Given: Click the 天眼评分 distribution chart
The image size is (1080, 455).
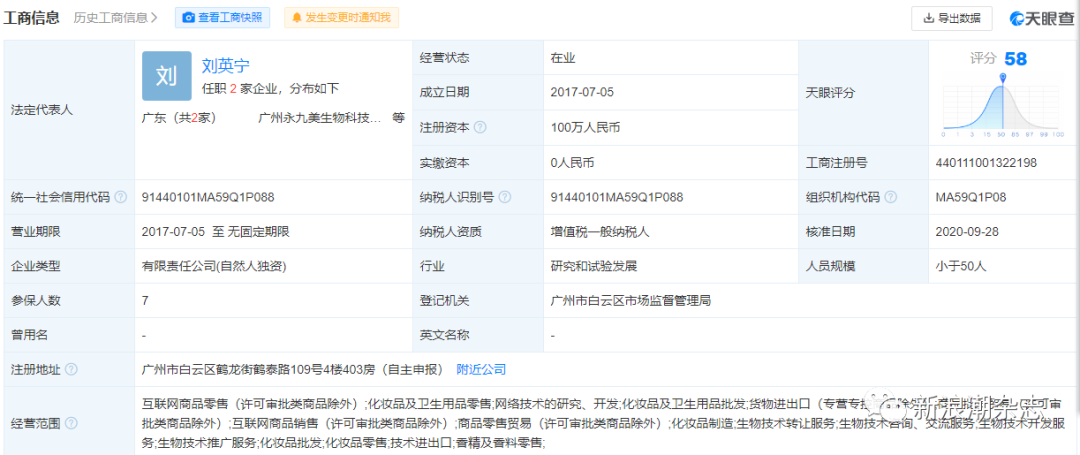Looking at the screenshot, I should 1003,105.
